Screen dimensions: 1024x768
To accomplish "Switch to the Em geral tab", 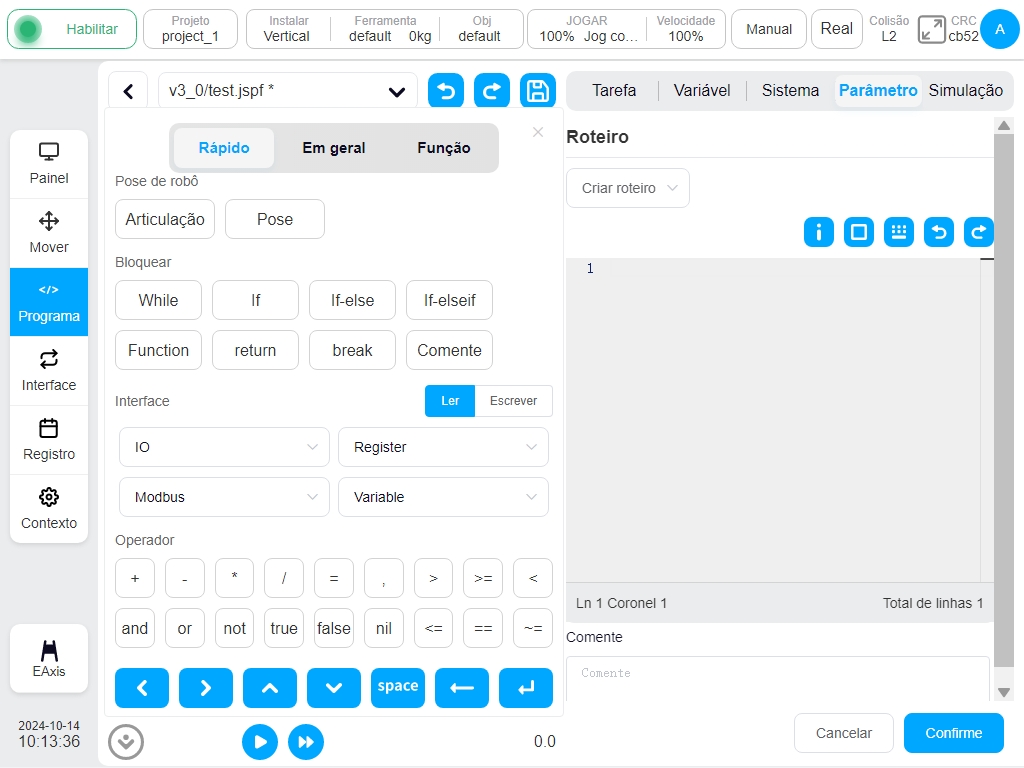I will tap(334, 148).
